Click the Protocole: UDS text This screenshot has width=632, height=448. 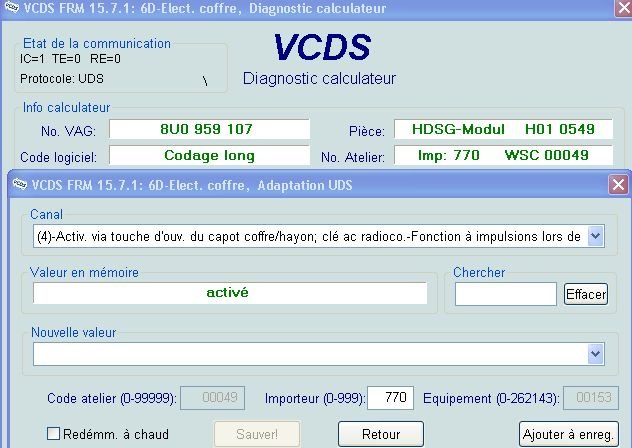point(62,79)
